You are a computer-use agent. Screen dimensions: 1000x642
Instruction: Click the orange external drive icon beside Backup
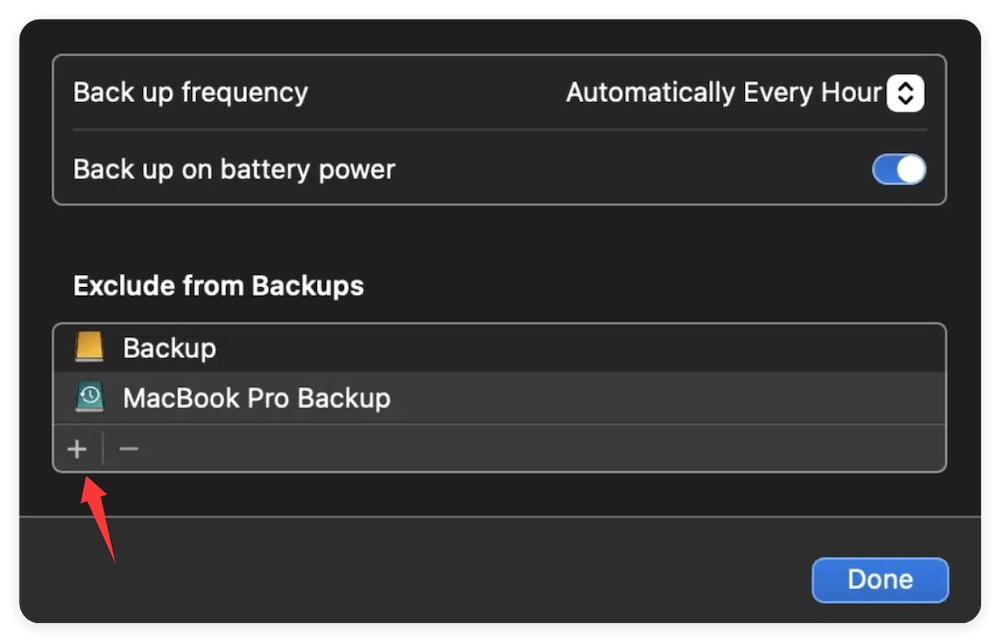tap(90, 347)
